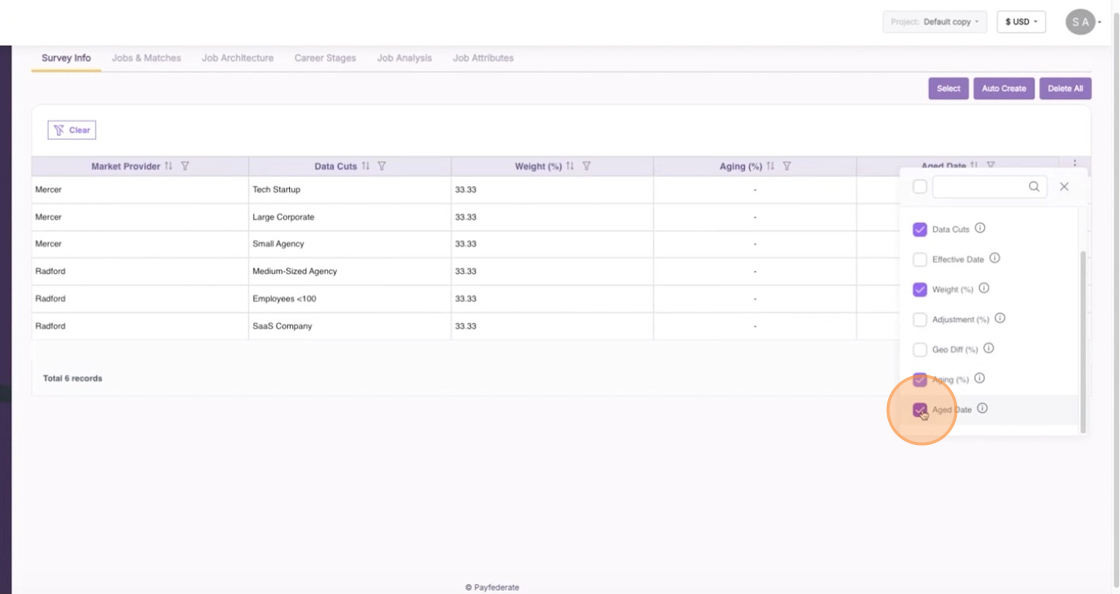1120x594 pixels.
Task: Click the Total 6 records text
Action: click(x=72, y=378)
